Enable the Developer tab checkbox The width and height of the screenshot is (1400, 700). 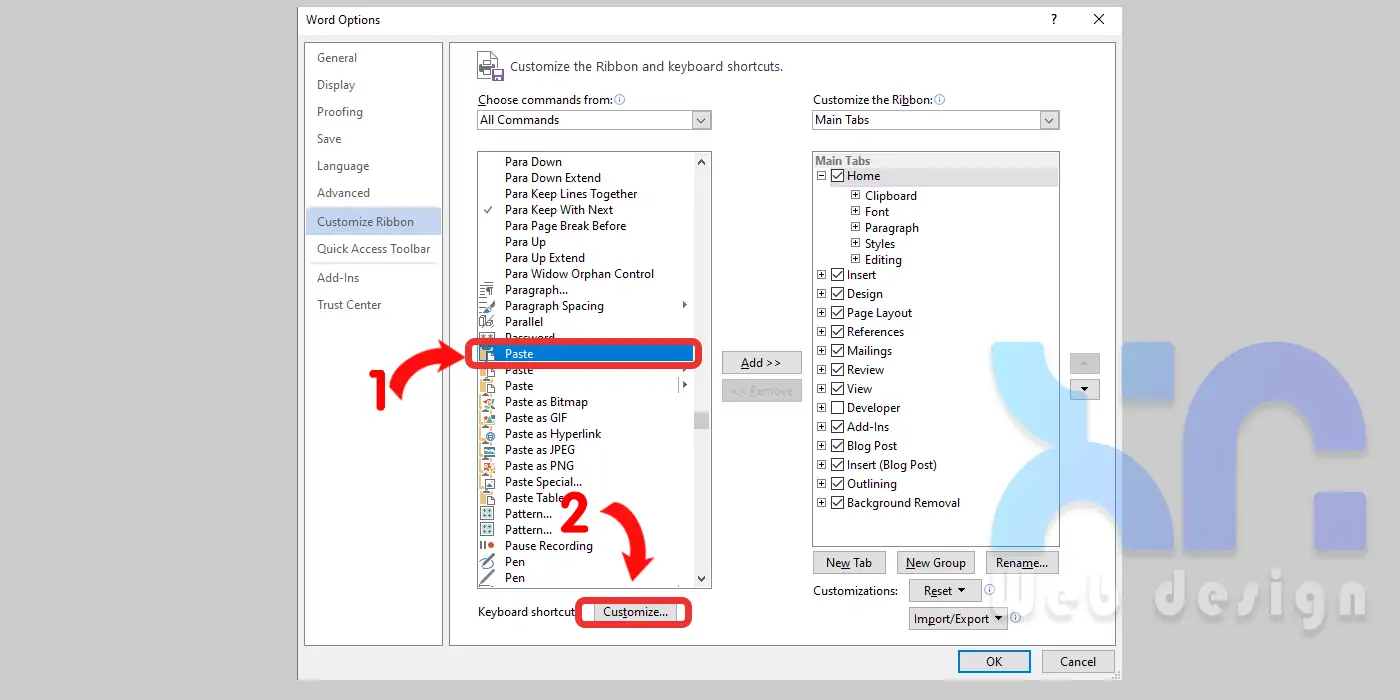point(837,408)
